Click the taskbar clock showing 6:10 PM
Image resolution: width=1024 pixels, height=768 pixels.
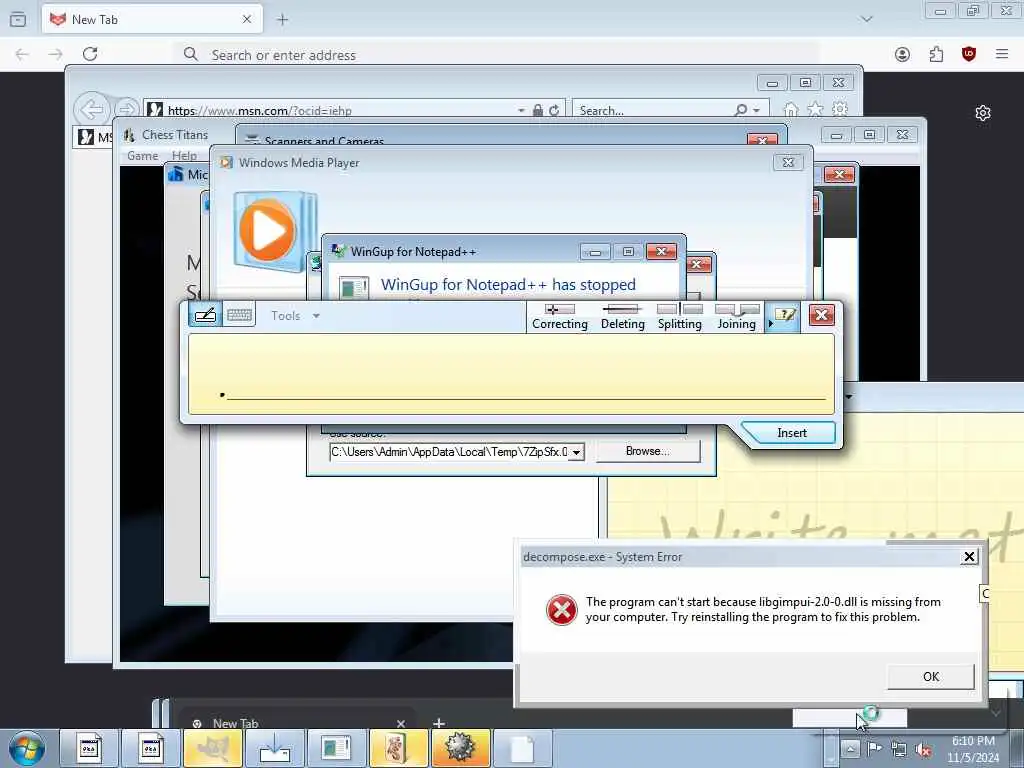973,749
